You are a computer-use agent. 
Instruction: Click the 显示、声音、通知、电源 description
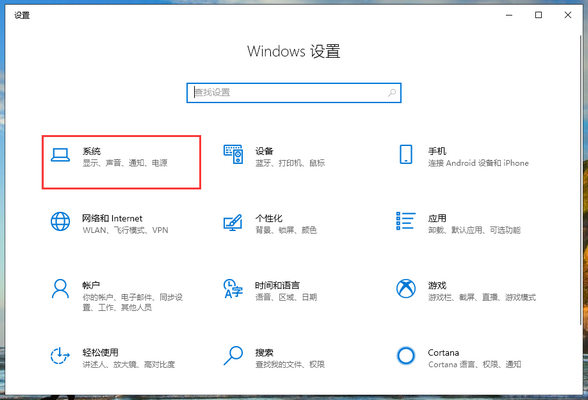125,163
